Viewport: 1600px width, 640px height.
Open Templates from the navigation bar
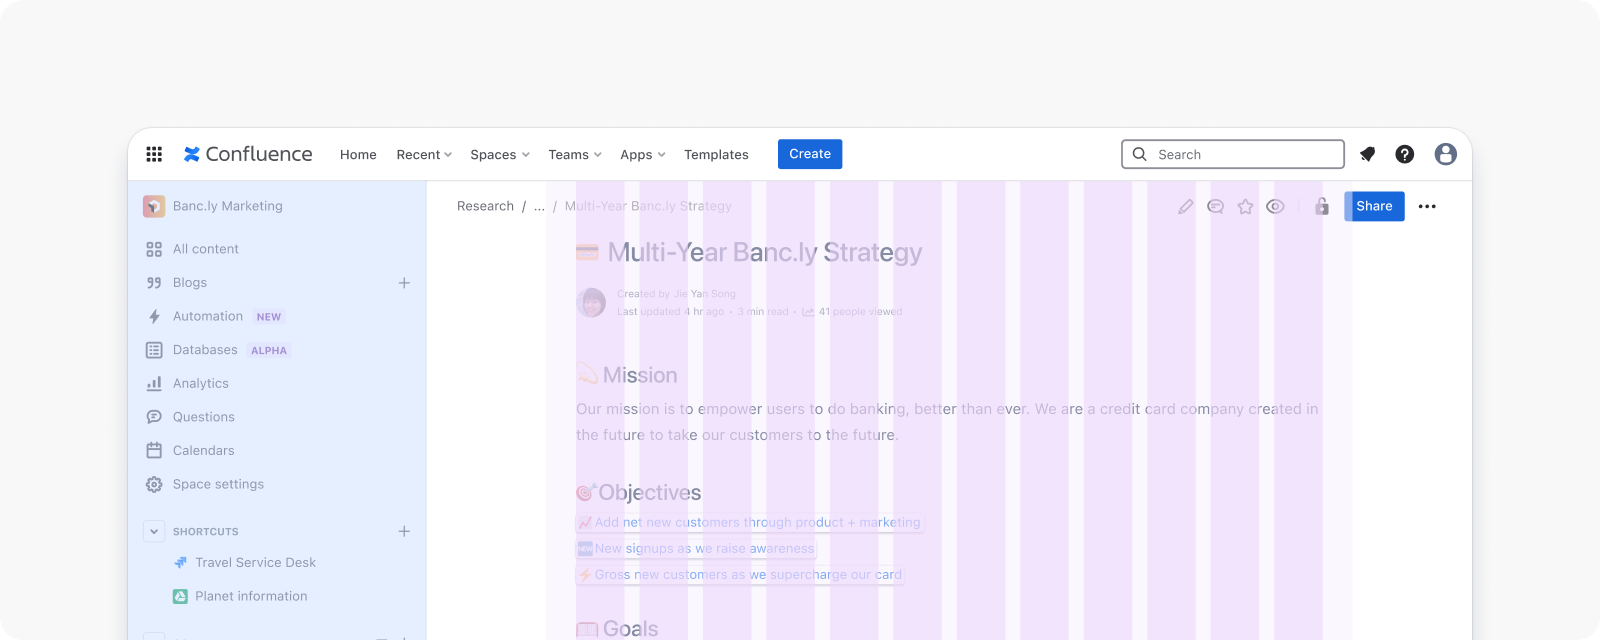(716, 155)
